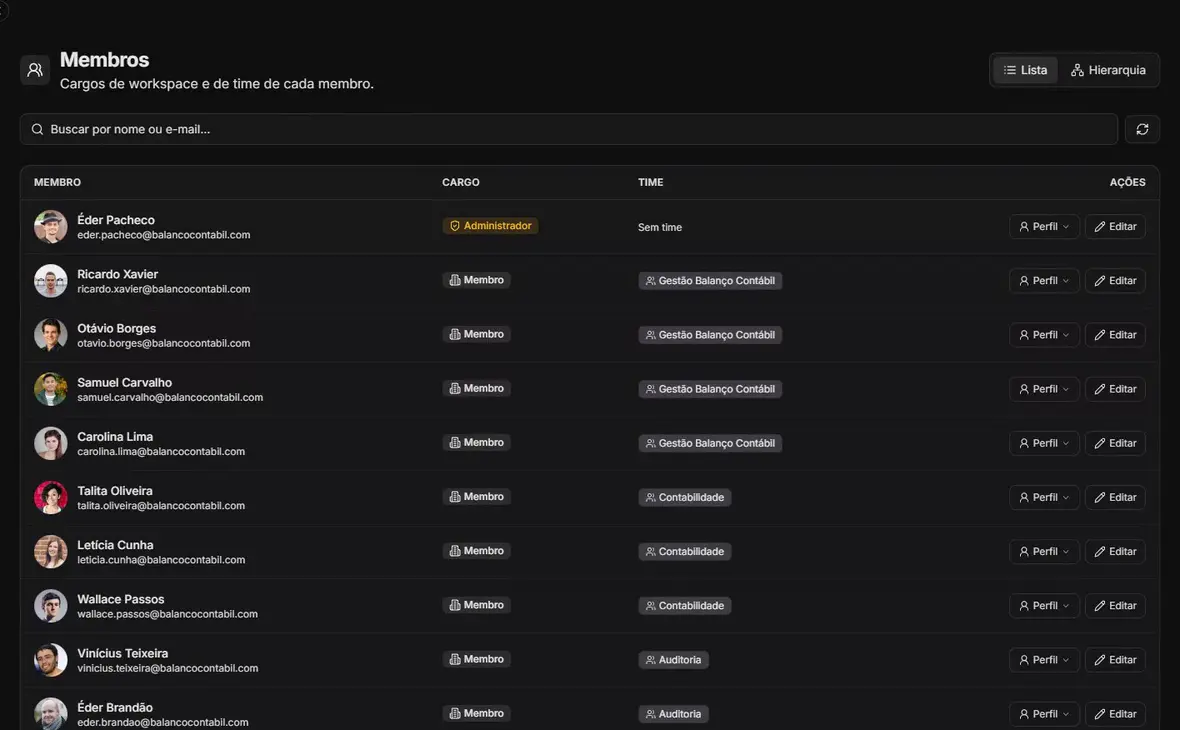Viewport: 1180px width, 730px height.
Task: Click Membro badge in Talita Oliveira row
Action: point(476,497)
